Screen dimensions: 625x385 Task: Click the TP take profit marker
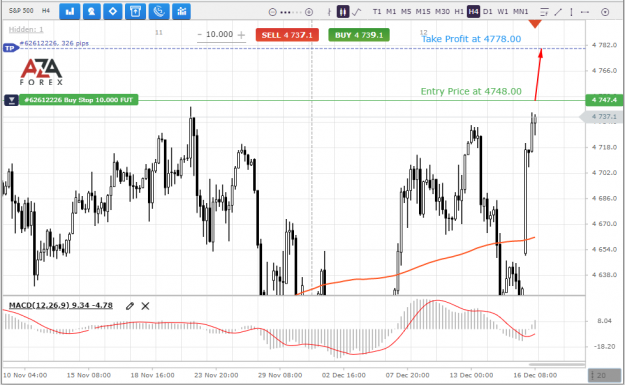pyautogui.click(x=10, y=48)
